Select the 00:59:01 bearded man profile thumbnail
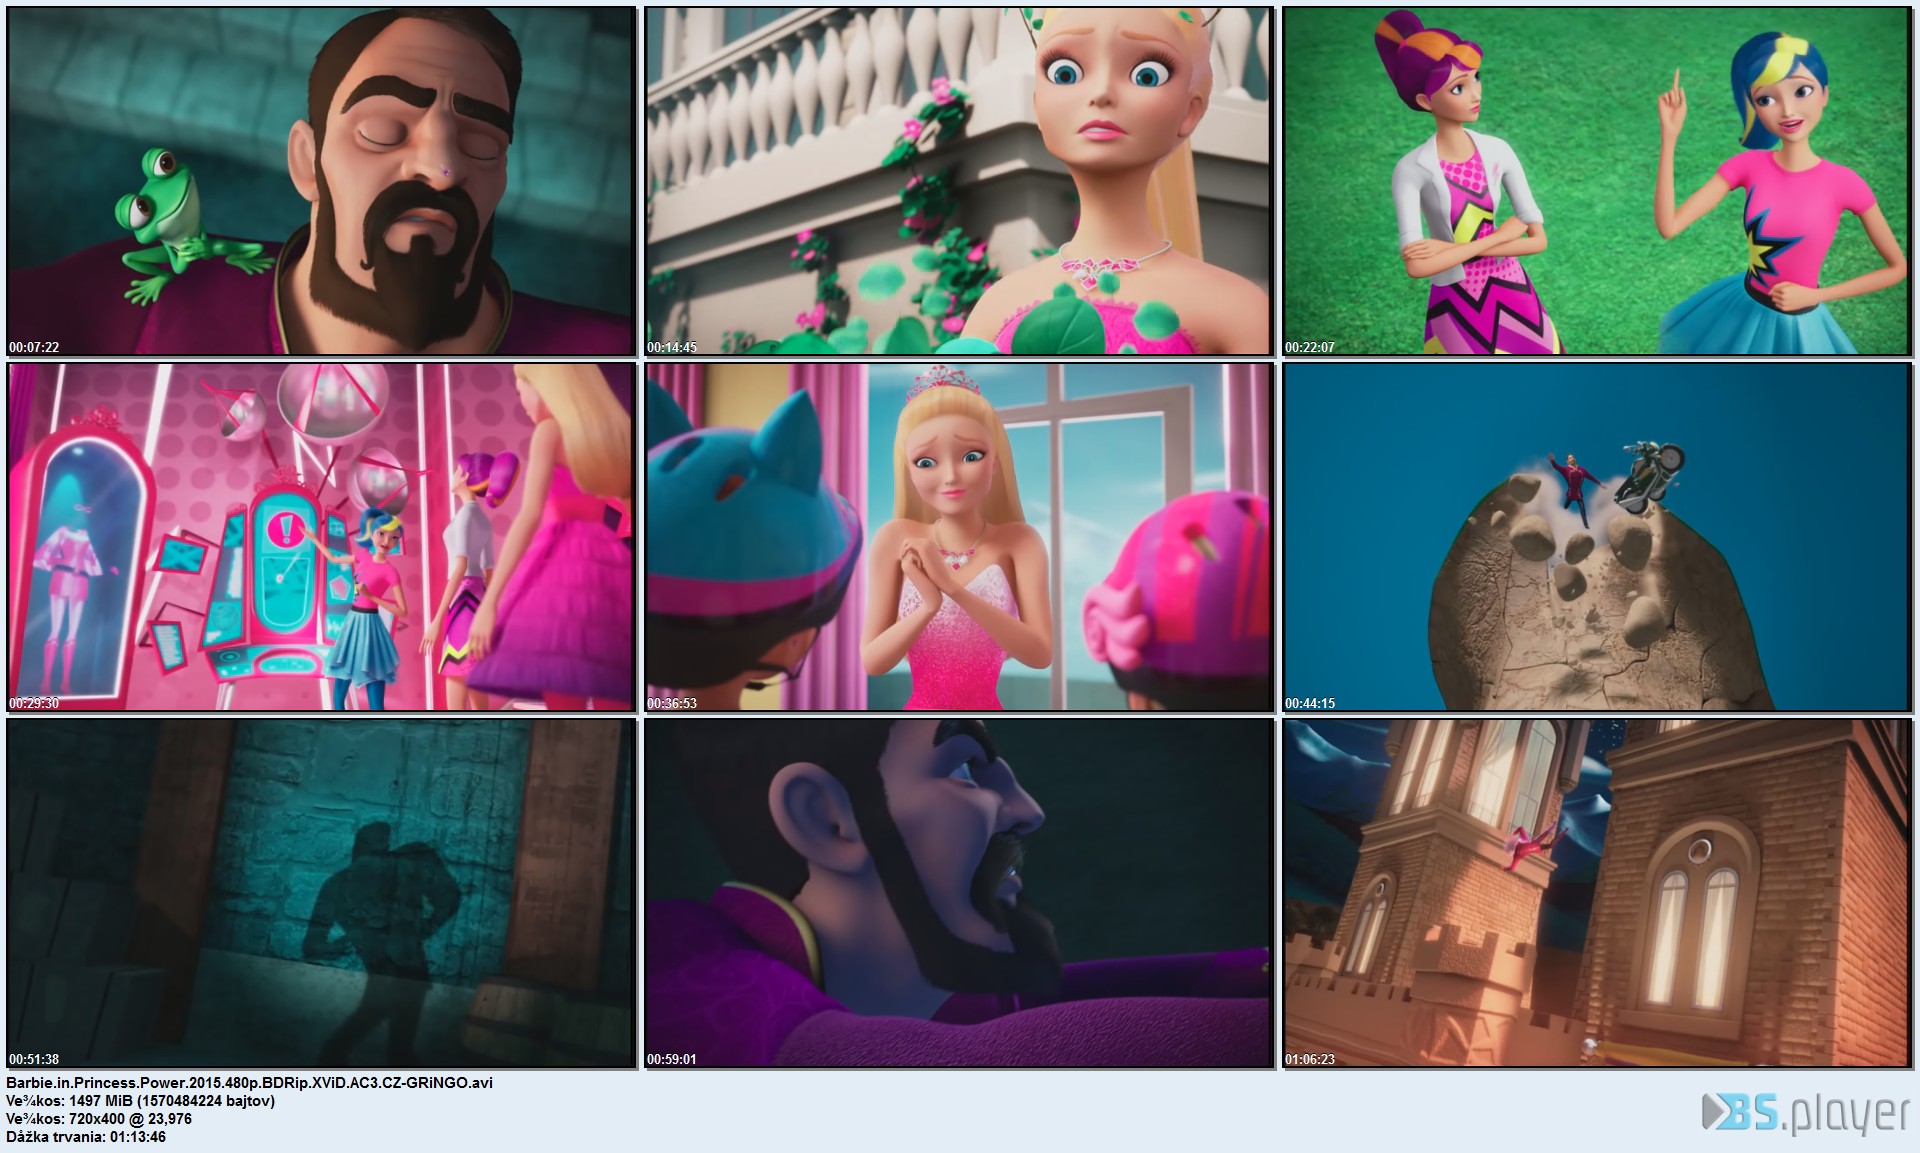Screen dimensions: 1920x1153 pos(958,893)
